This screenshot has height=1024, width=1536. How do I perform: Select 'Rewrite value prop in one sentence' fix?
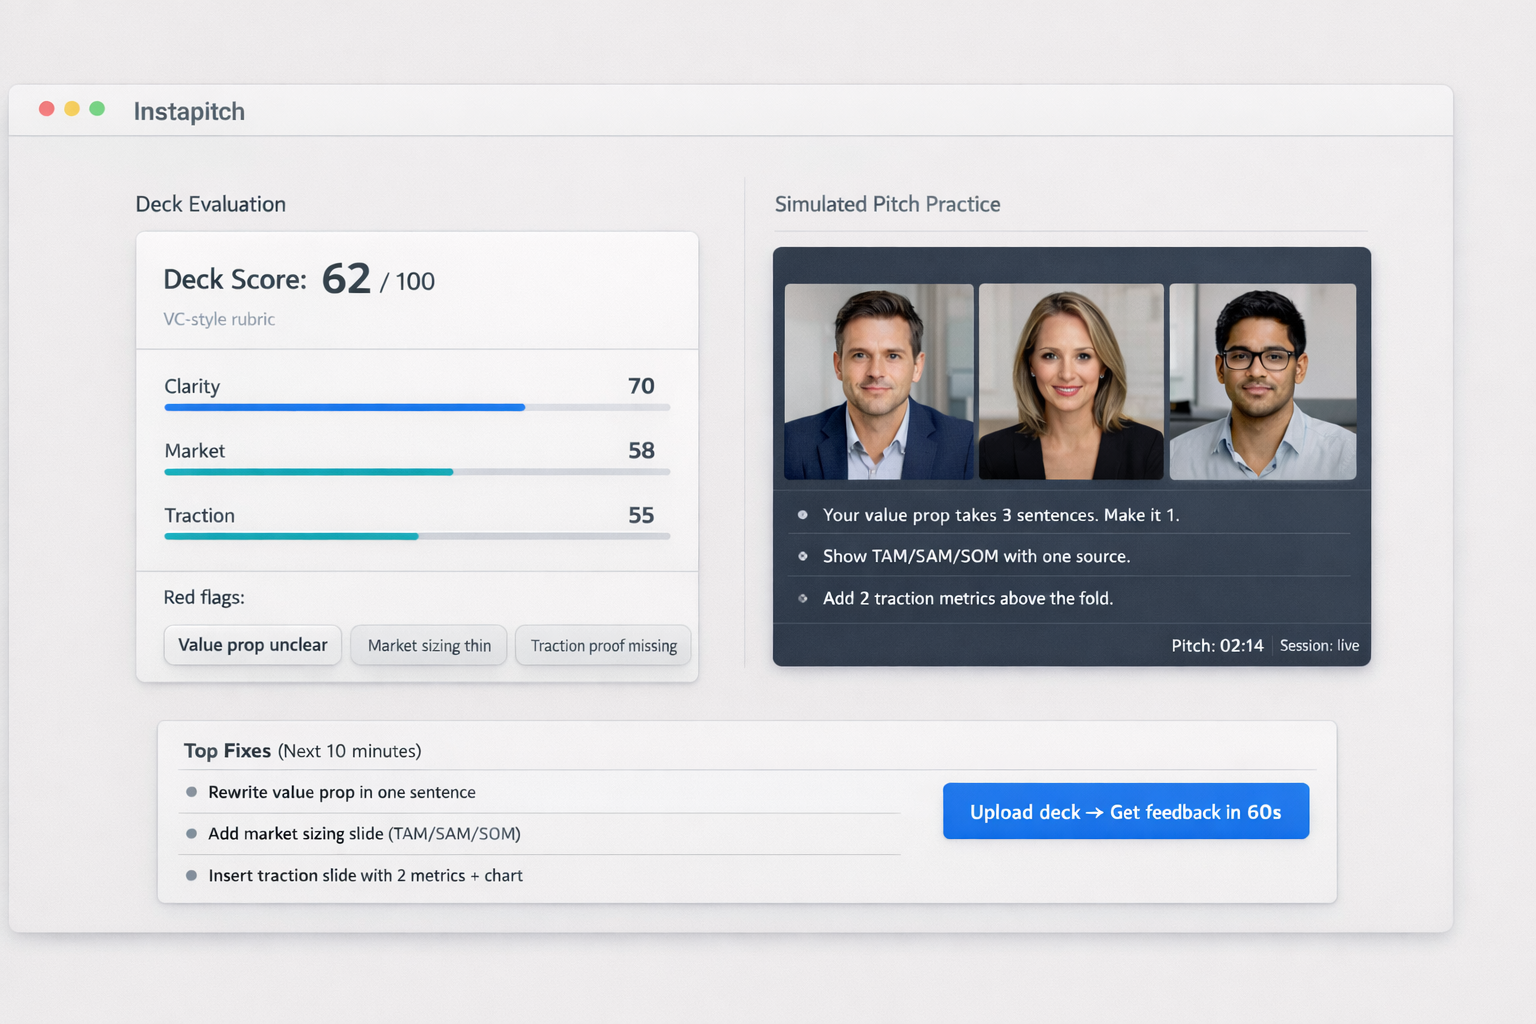click(x=341, y=792)
